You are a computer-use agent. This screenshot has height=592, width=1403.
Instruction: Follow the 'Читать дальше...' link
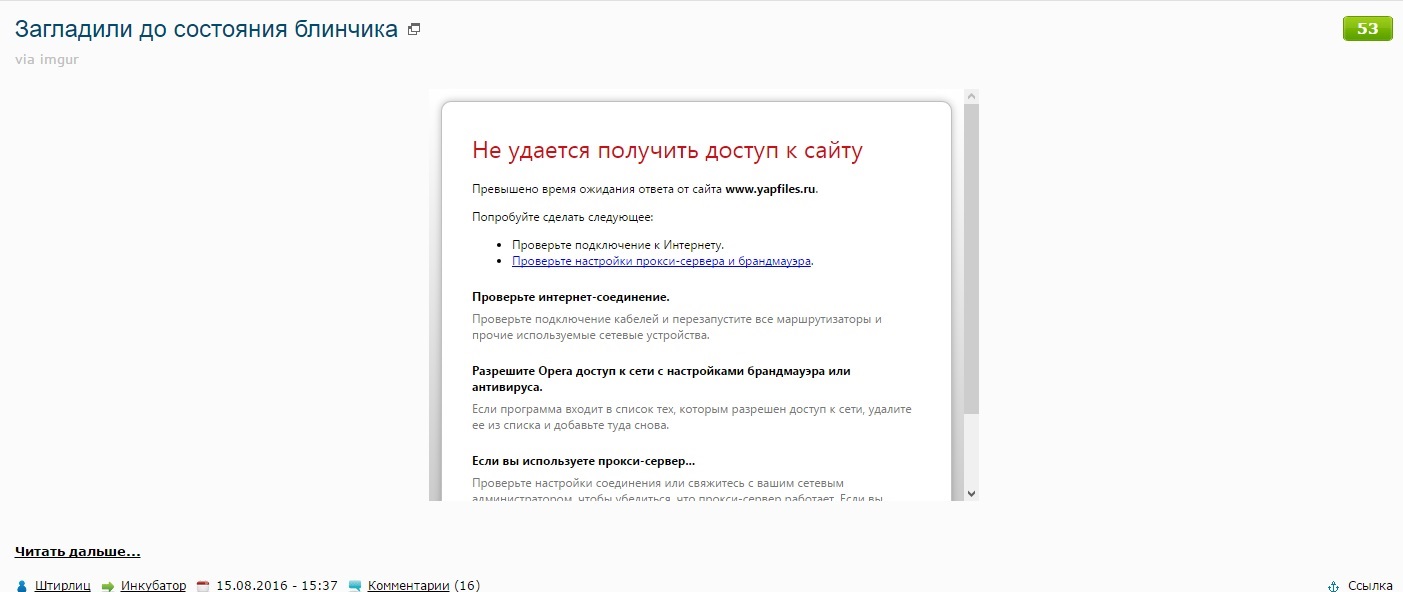77,552
